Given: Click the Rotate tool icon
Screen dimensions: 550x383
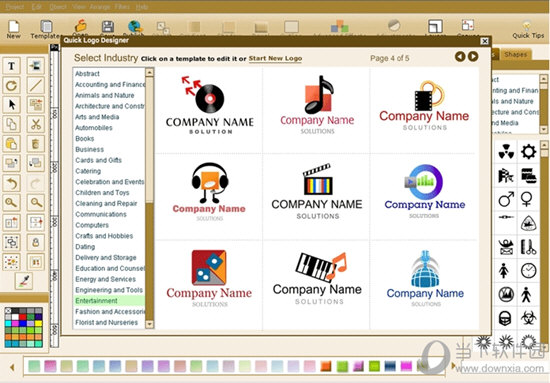Looking at the screenshot, I should tap(12, 85).
